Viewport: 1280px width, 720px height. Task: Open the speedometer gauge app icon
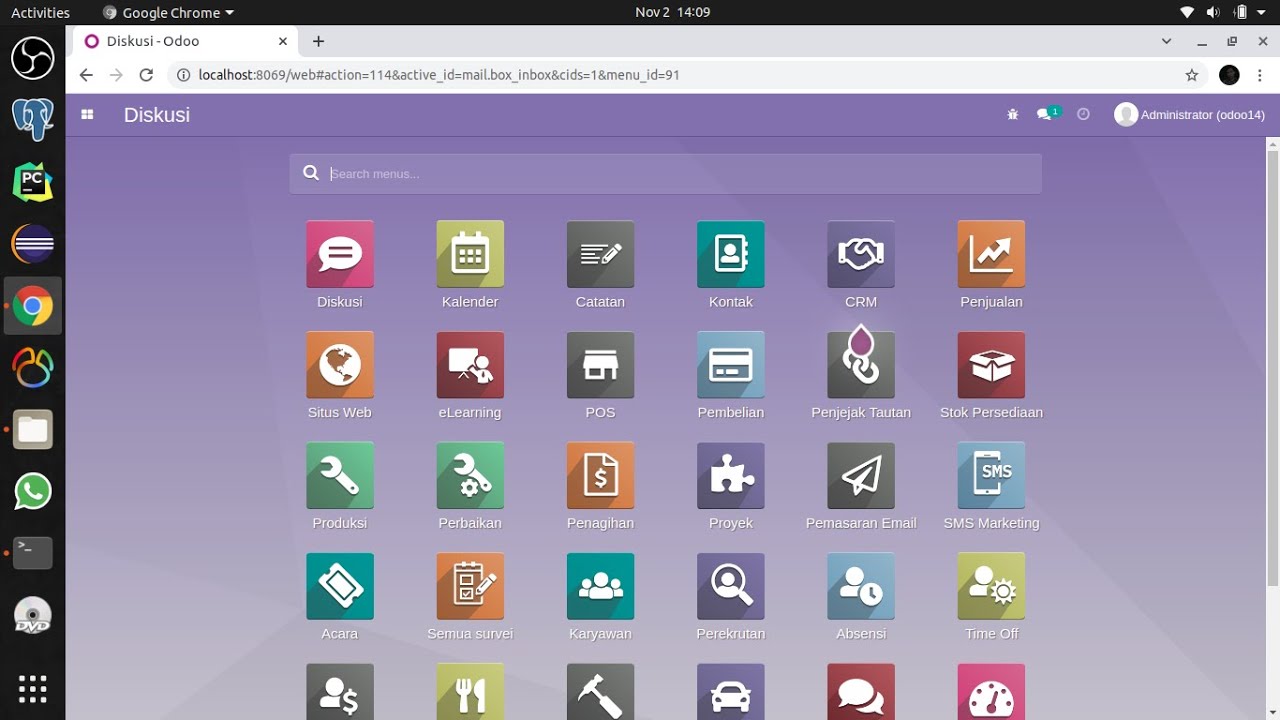click(x=991, y=692)
